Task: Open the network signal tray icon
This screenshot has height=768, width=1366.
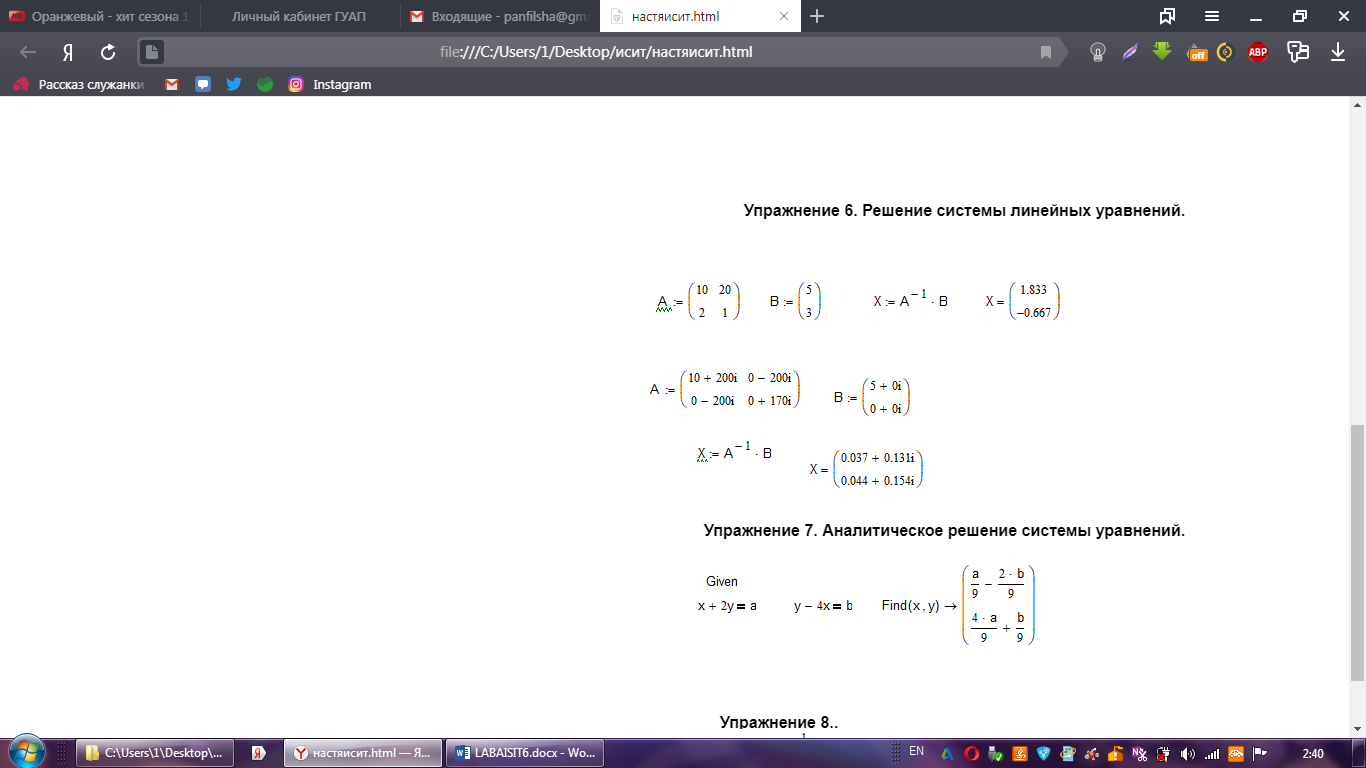Action: [x=1212, y=754]
